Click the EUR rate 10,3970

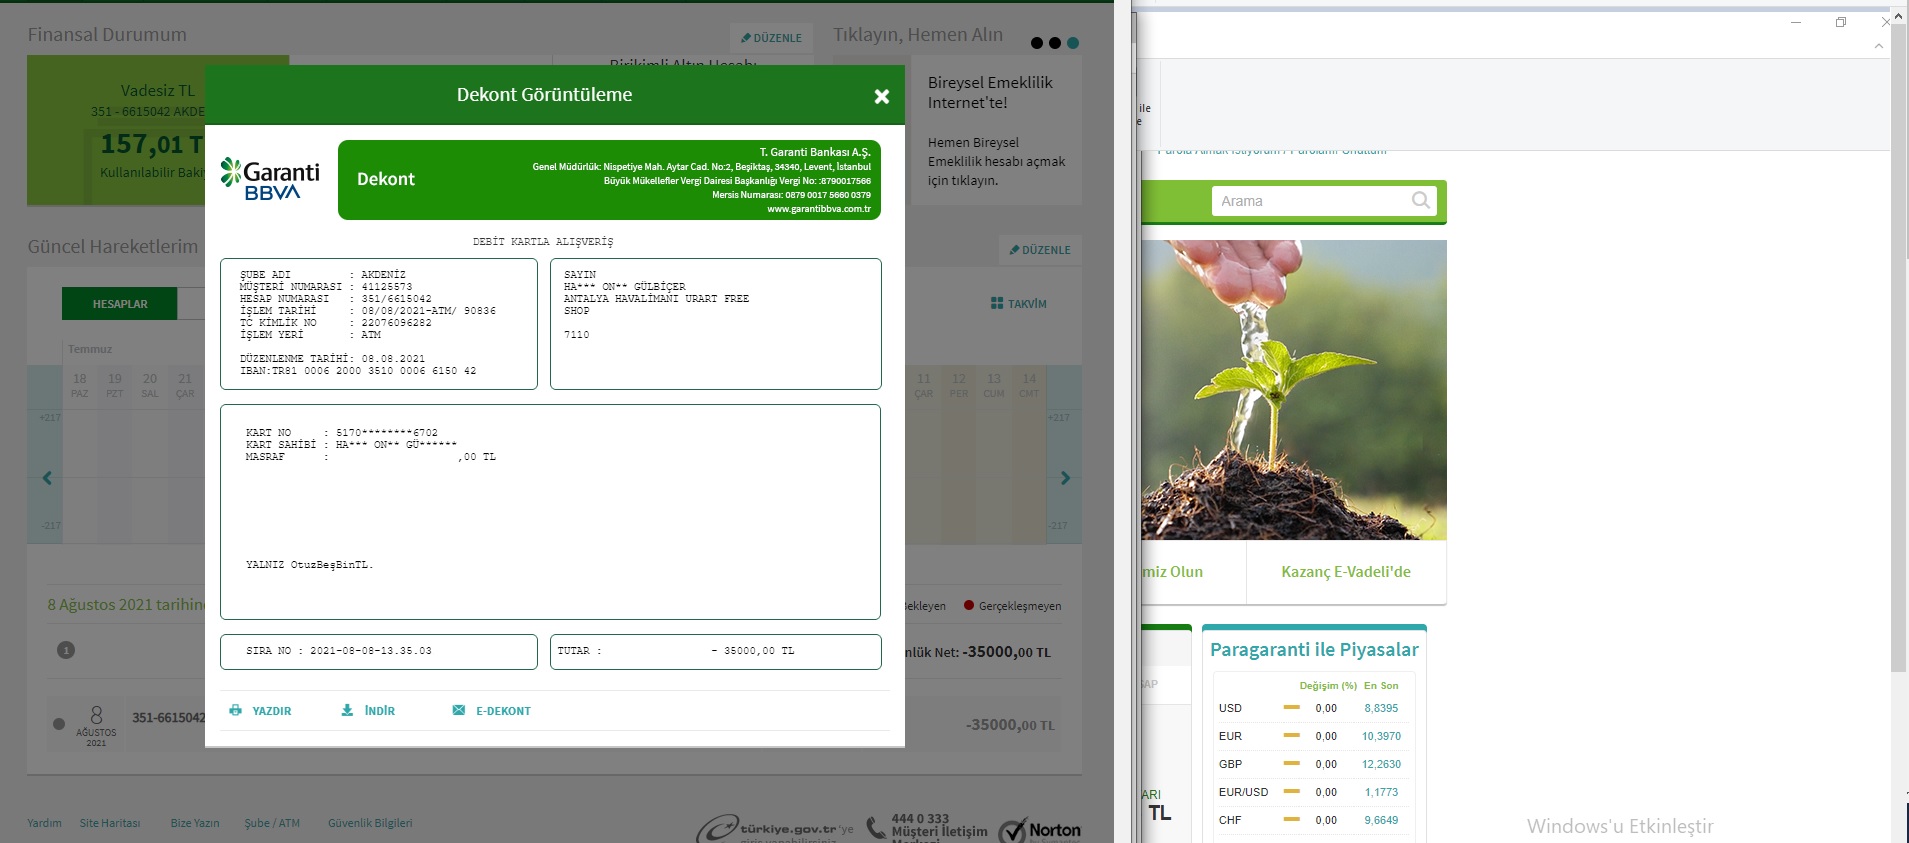coord(1381,736)
